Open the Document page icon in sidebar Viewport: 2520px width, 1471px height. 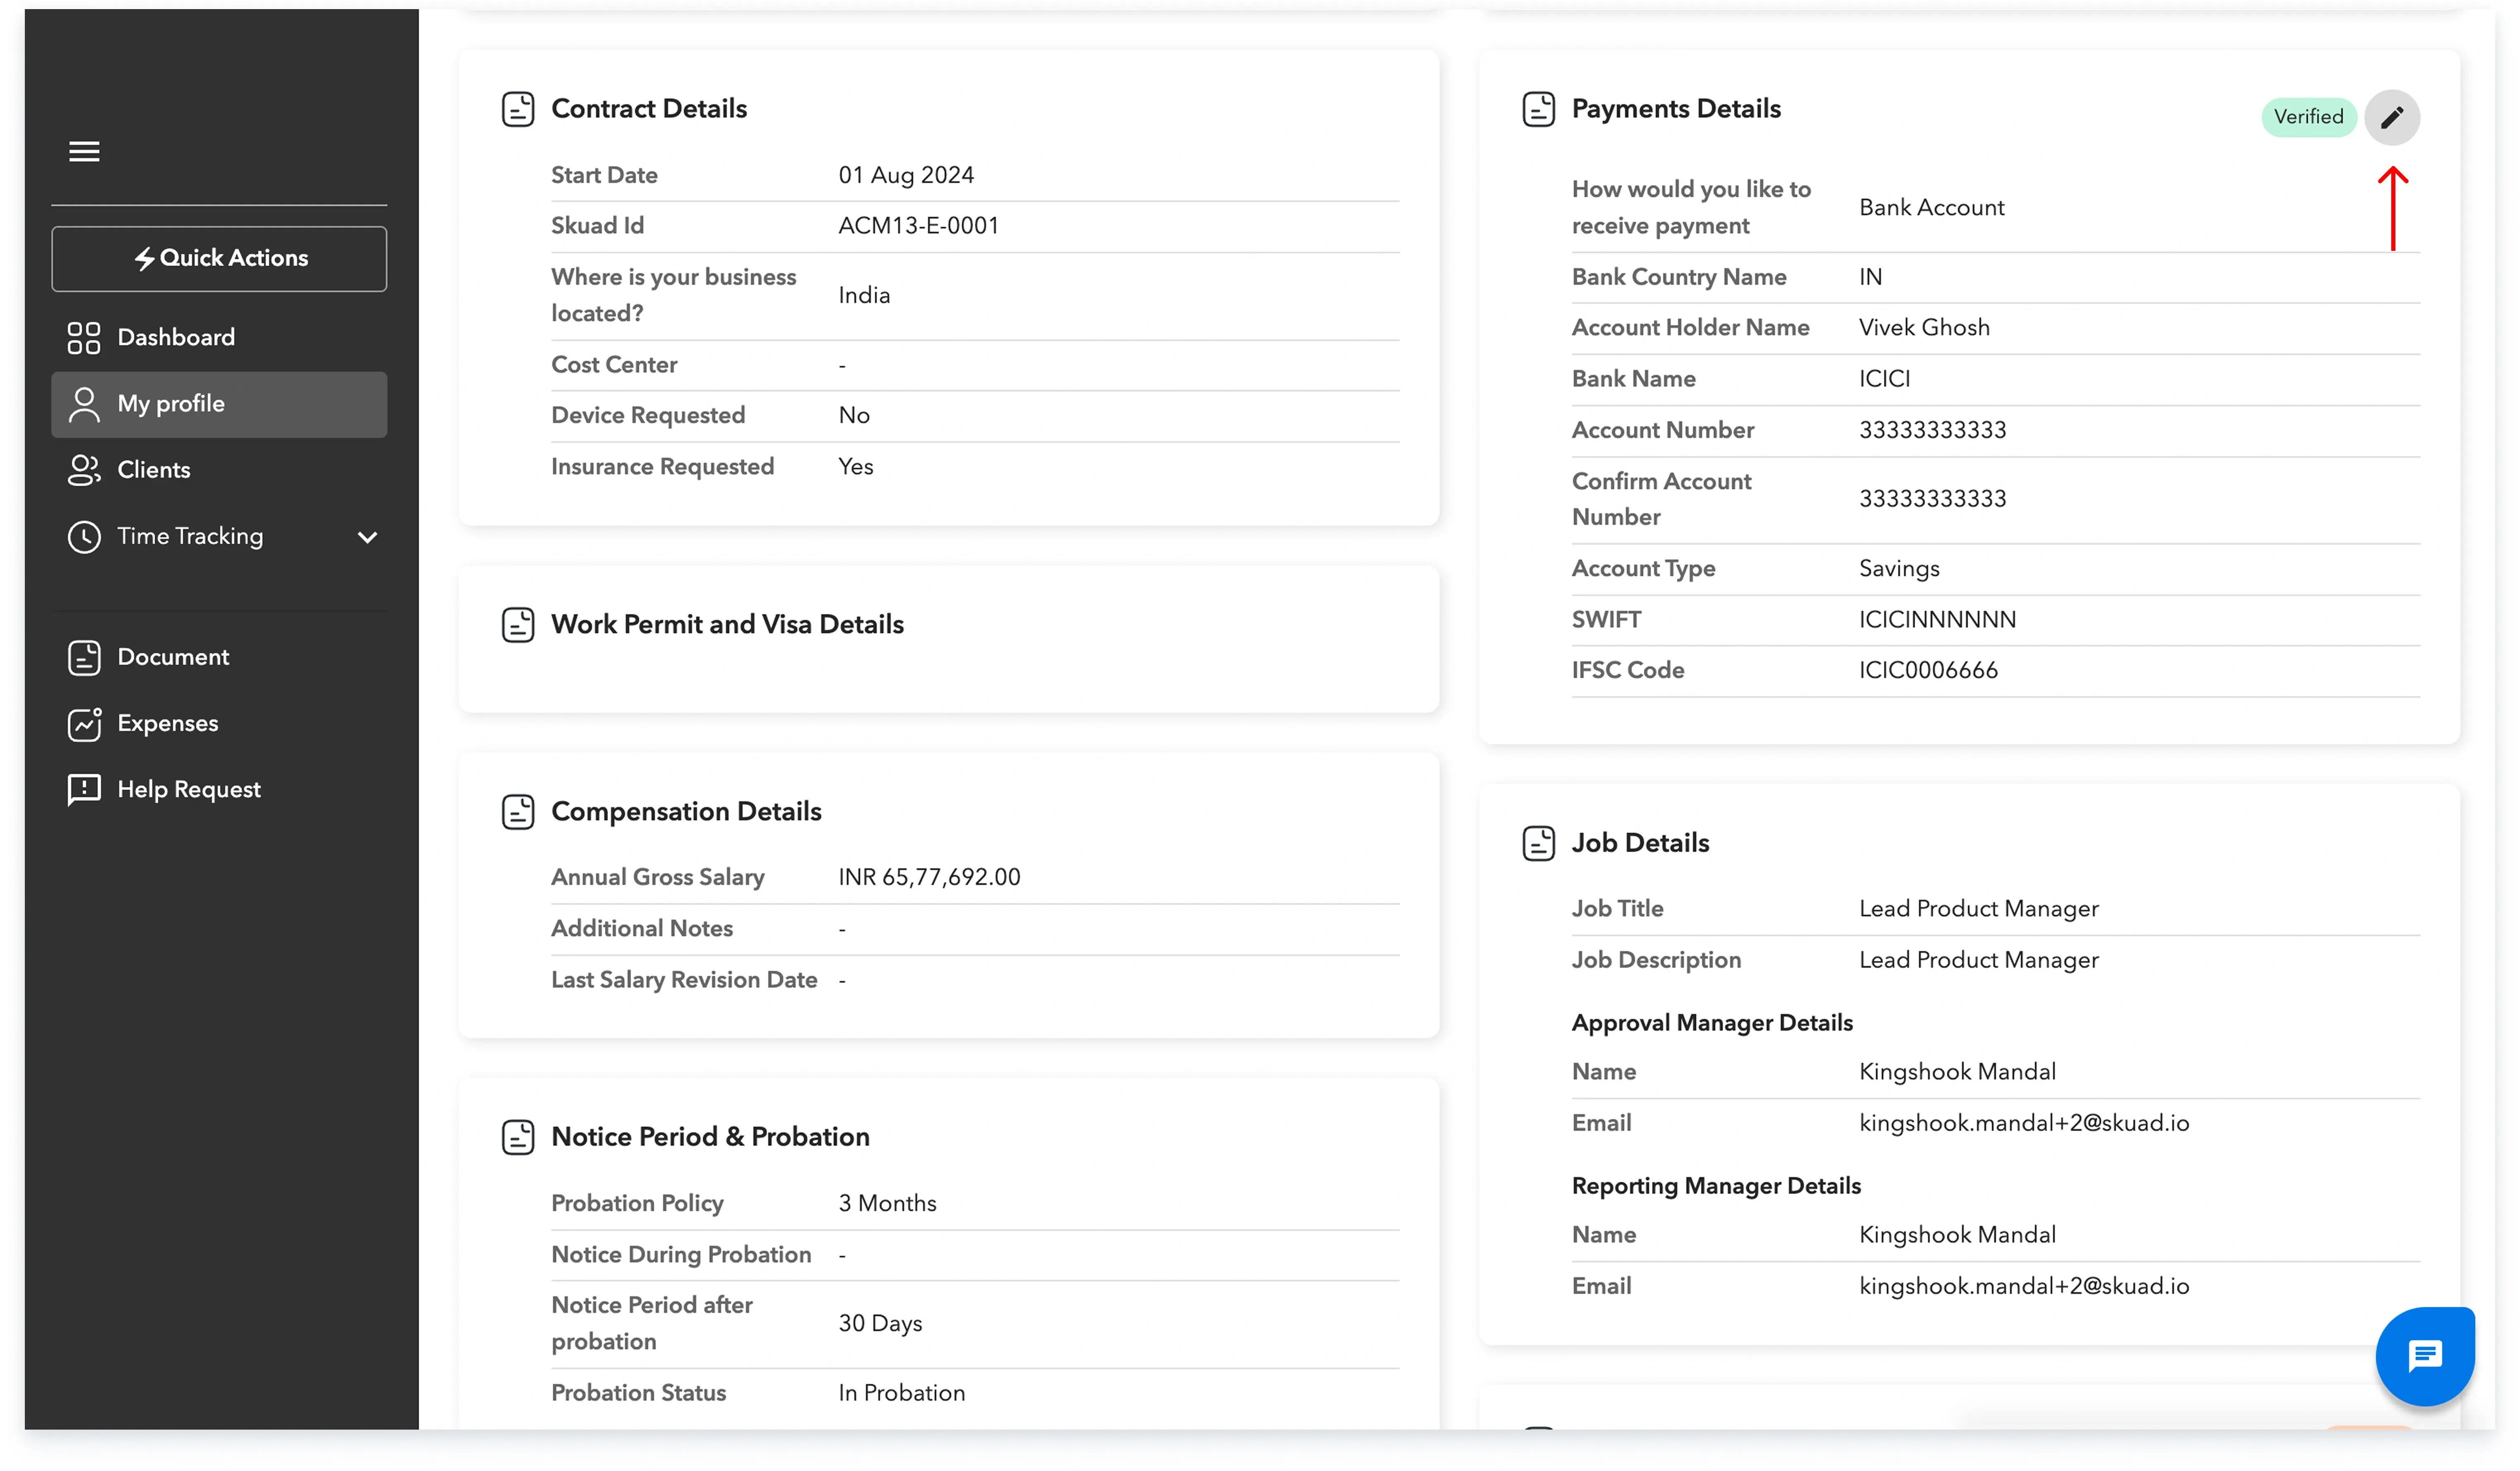[84, 657]
